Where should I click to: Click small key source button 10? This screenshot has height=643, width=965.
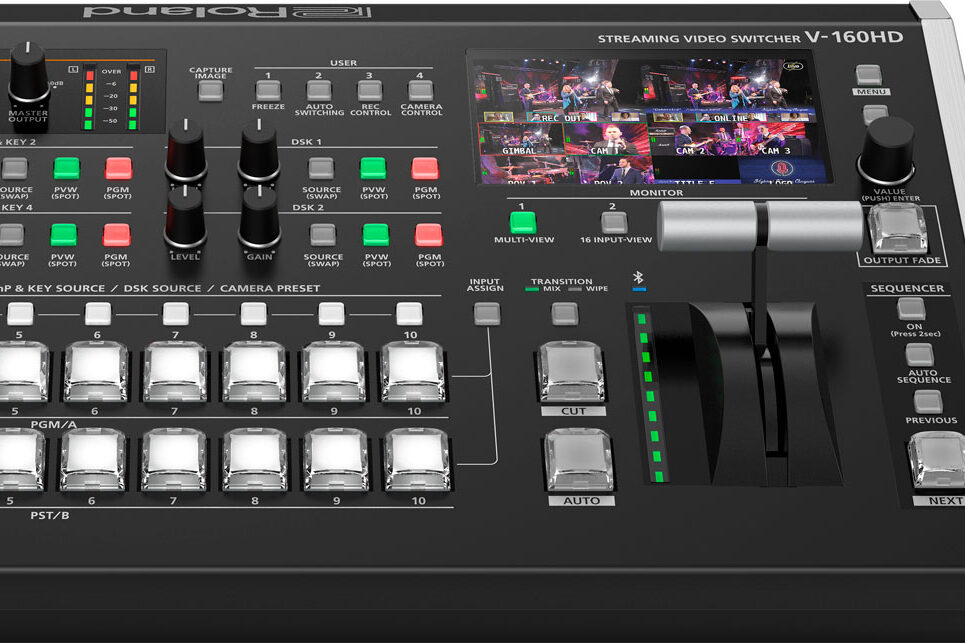click(409, 314)
